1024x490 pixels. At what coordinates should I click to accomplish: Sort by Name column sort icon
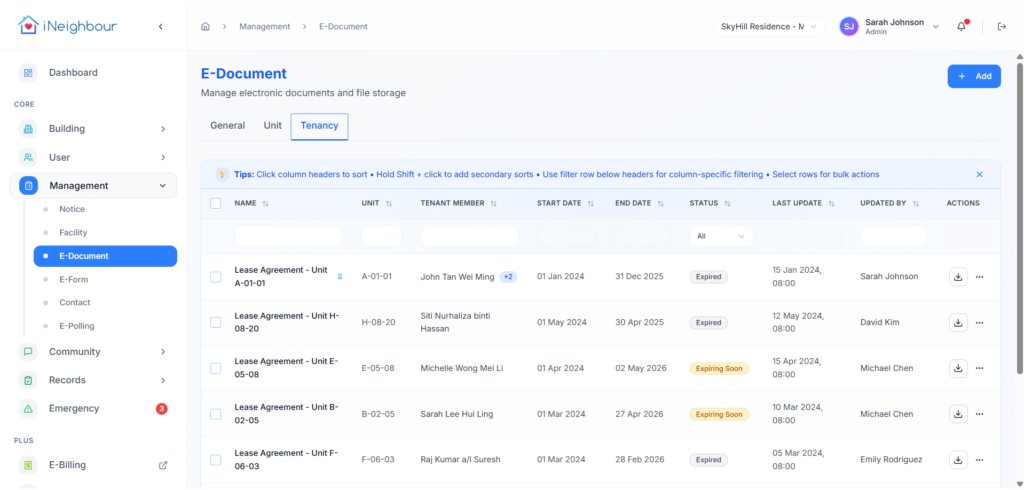click(265, 204)
